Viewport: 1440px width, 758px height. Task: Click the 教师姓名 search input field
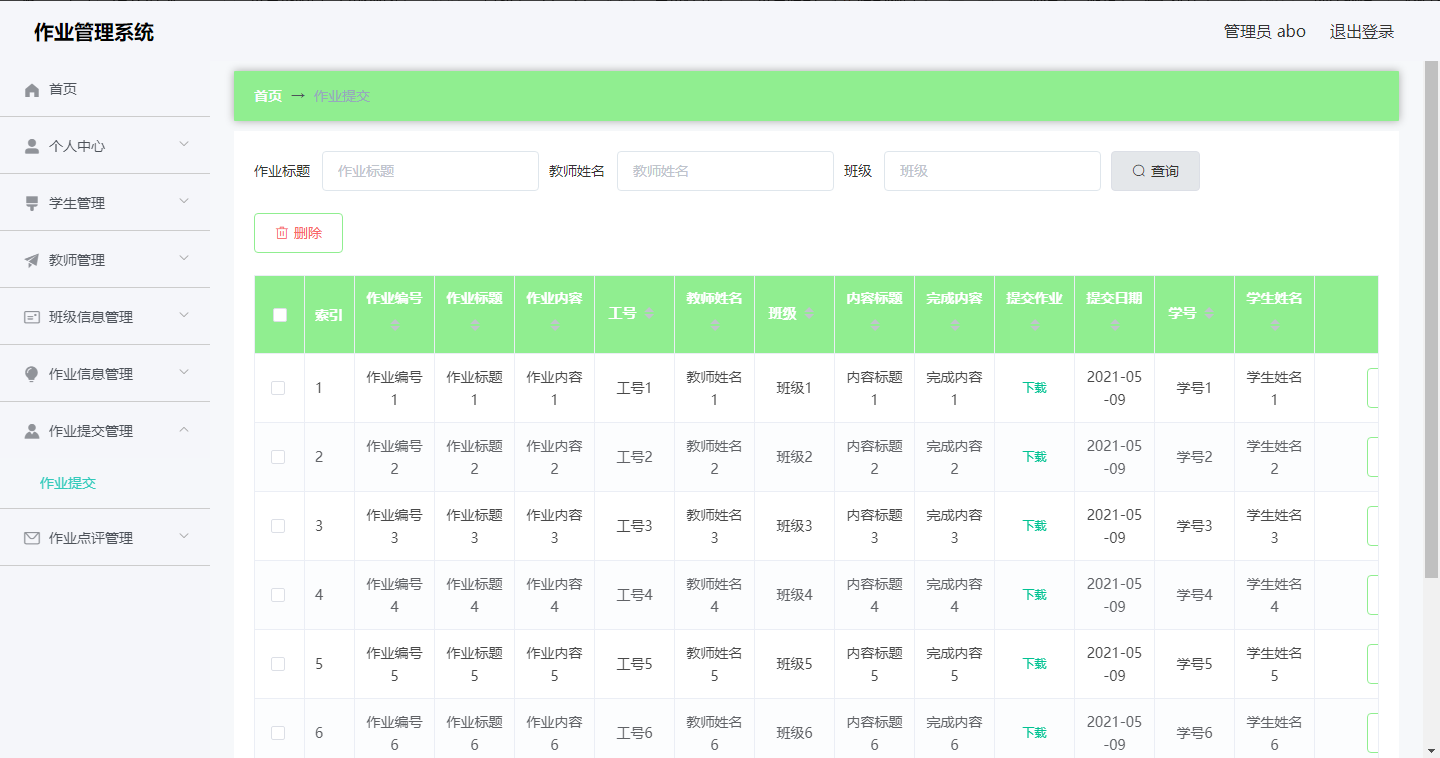pyautogui.click(x=725, y=171)
